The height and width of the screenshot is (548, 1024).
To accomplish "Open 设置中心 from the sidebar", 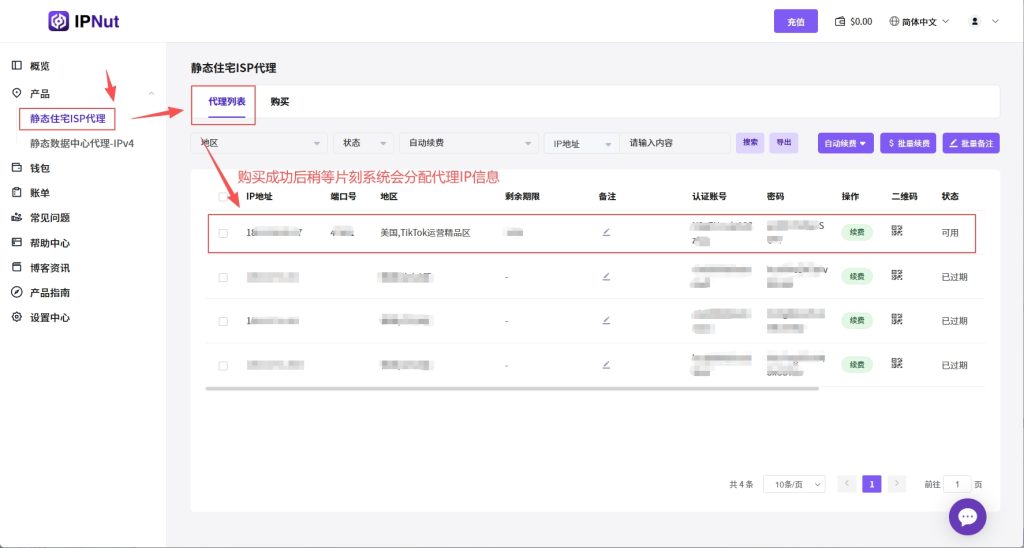I will [x=49, y=318].
